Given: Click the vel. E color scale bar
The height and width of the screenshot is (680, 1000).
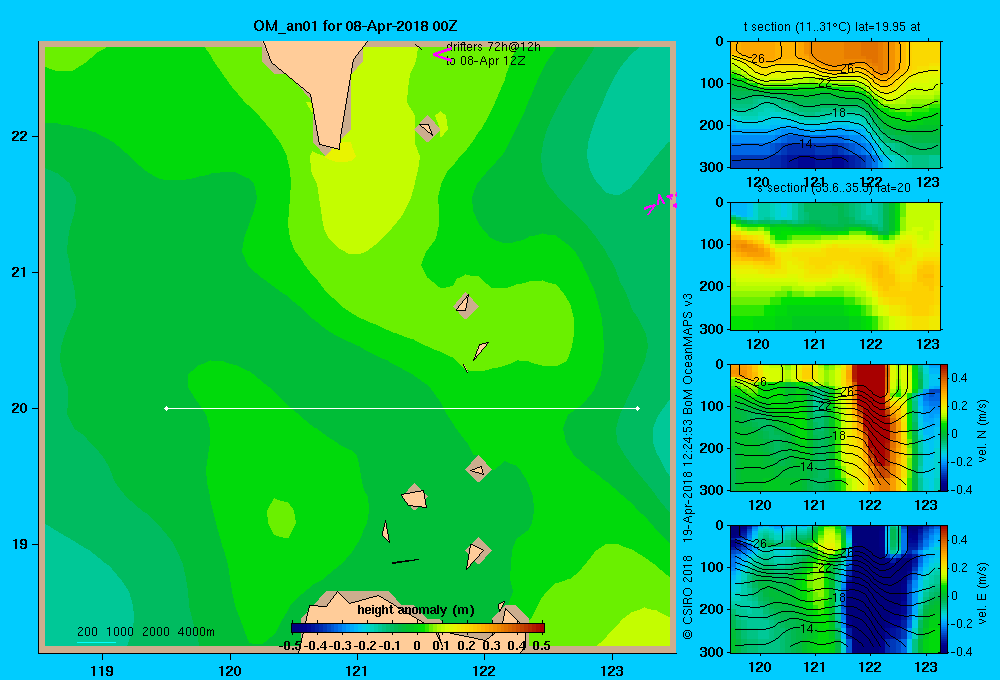Looking at the screenshot, I should tap(945, 589).
